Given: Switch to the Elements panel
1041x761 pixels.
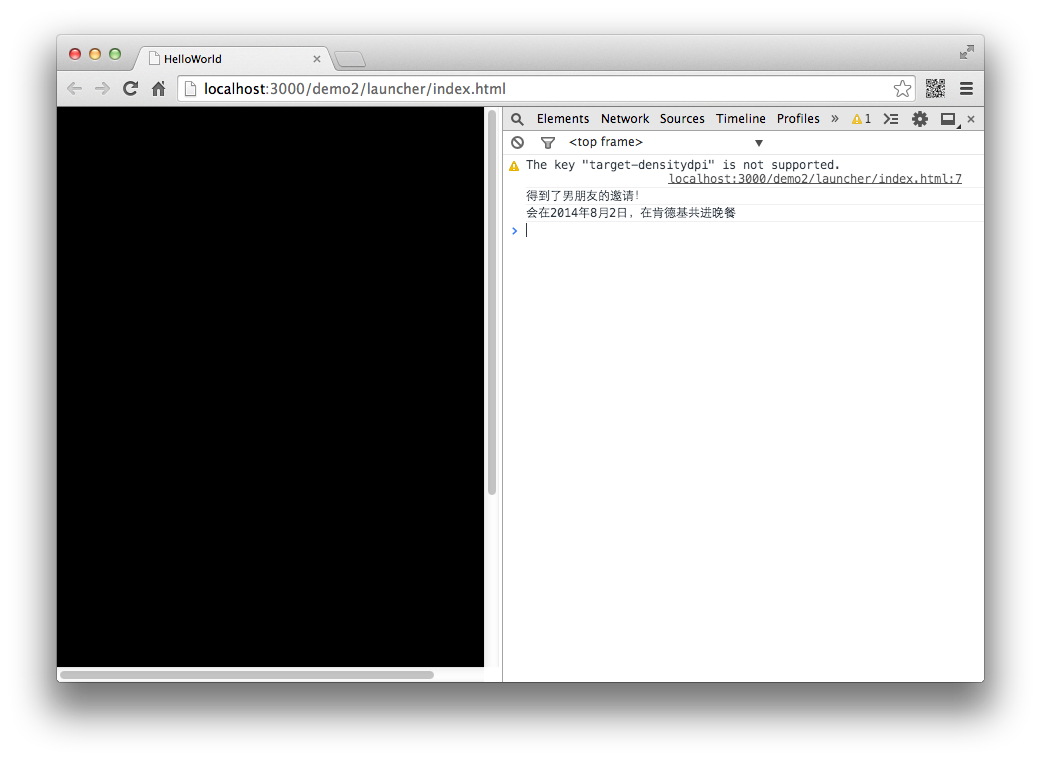Looking at the screenshot, I should point(563,119).
